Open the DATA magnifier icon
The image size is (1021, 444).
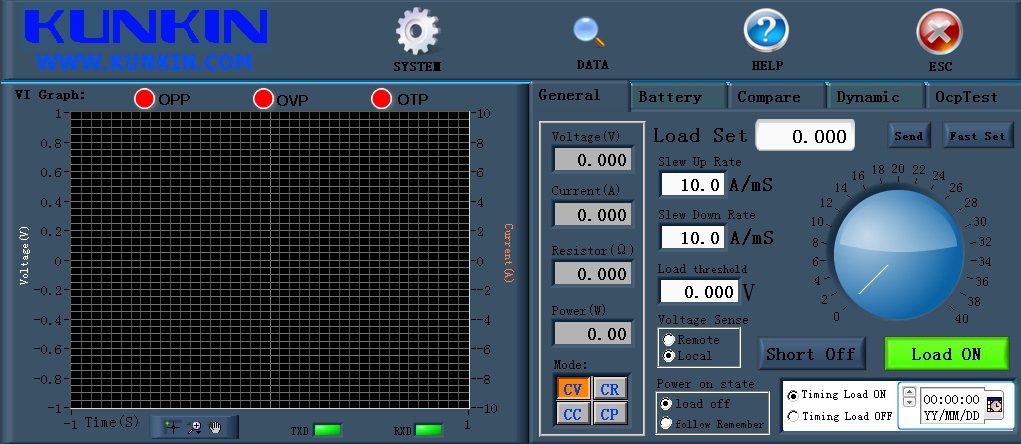[x=590, y=32]
